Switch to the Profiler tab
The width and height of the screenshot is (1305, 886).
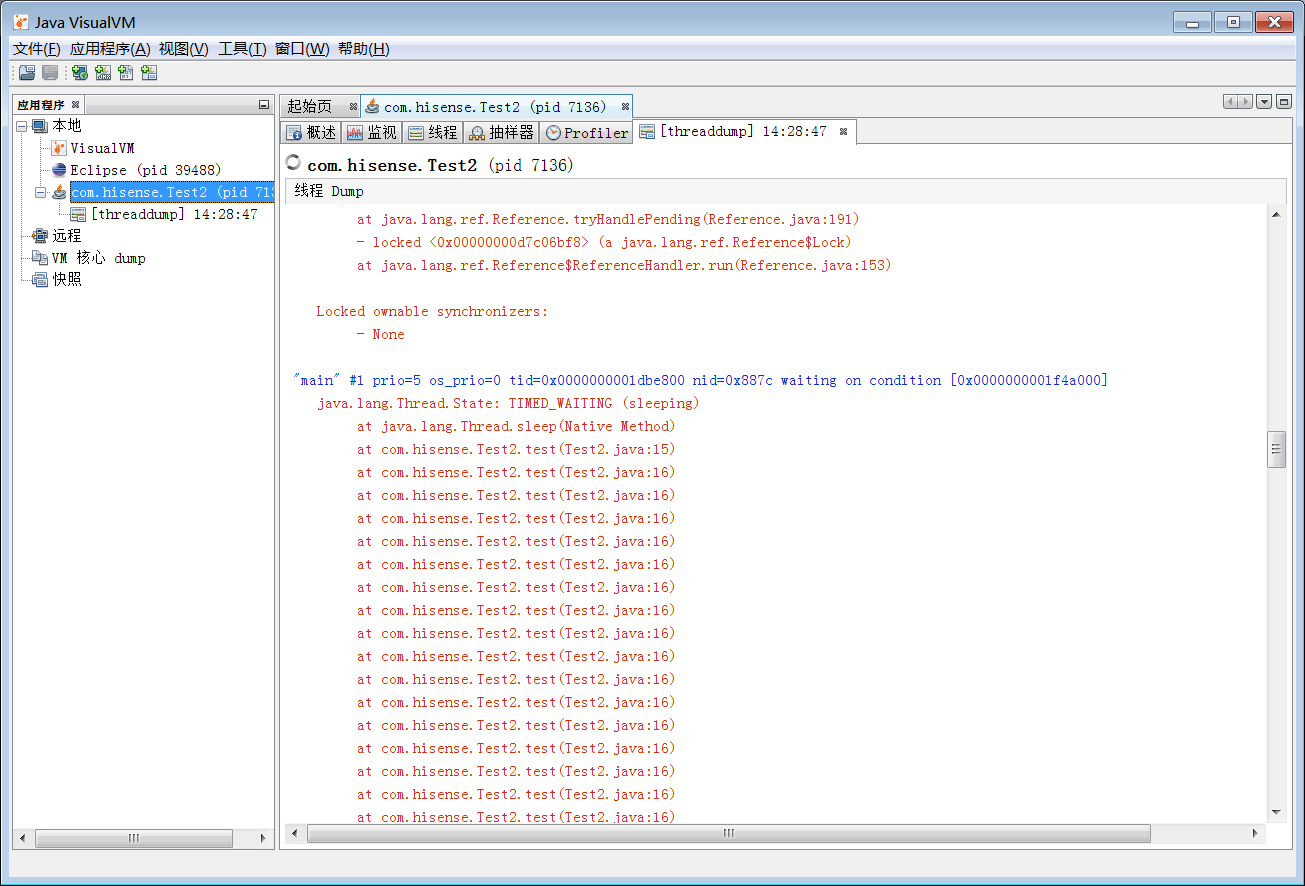[586, 132]
